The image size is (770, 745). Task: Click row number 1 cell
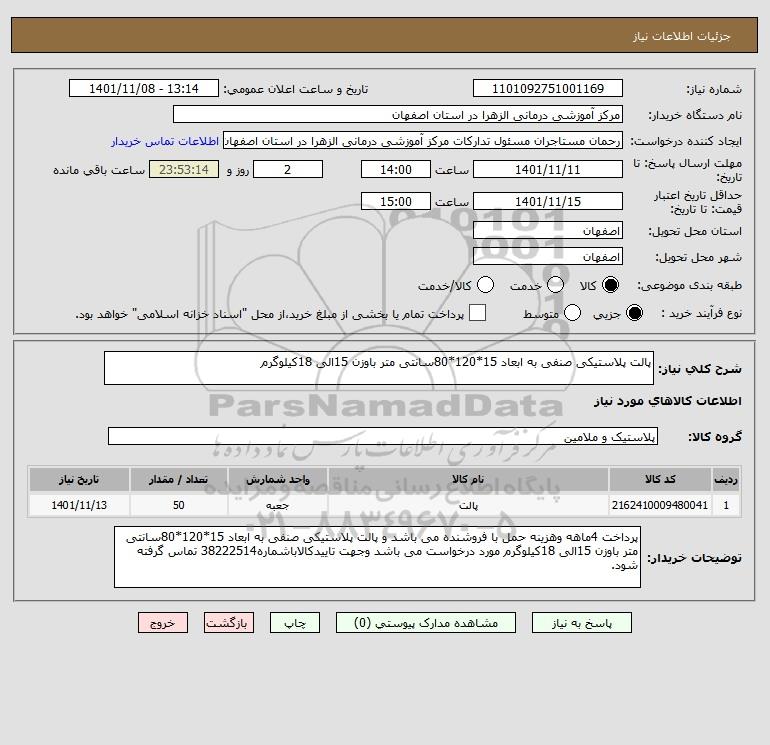click(726, 505)
